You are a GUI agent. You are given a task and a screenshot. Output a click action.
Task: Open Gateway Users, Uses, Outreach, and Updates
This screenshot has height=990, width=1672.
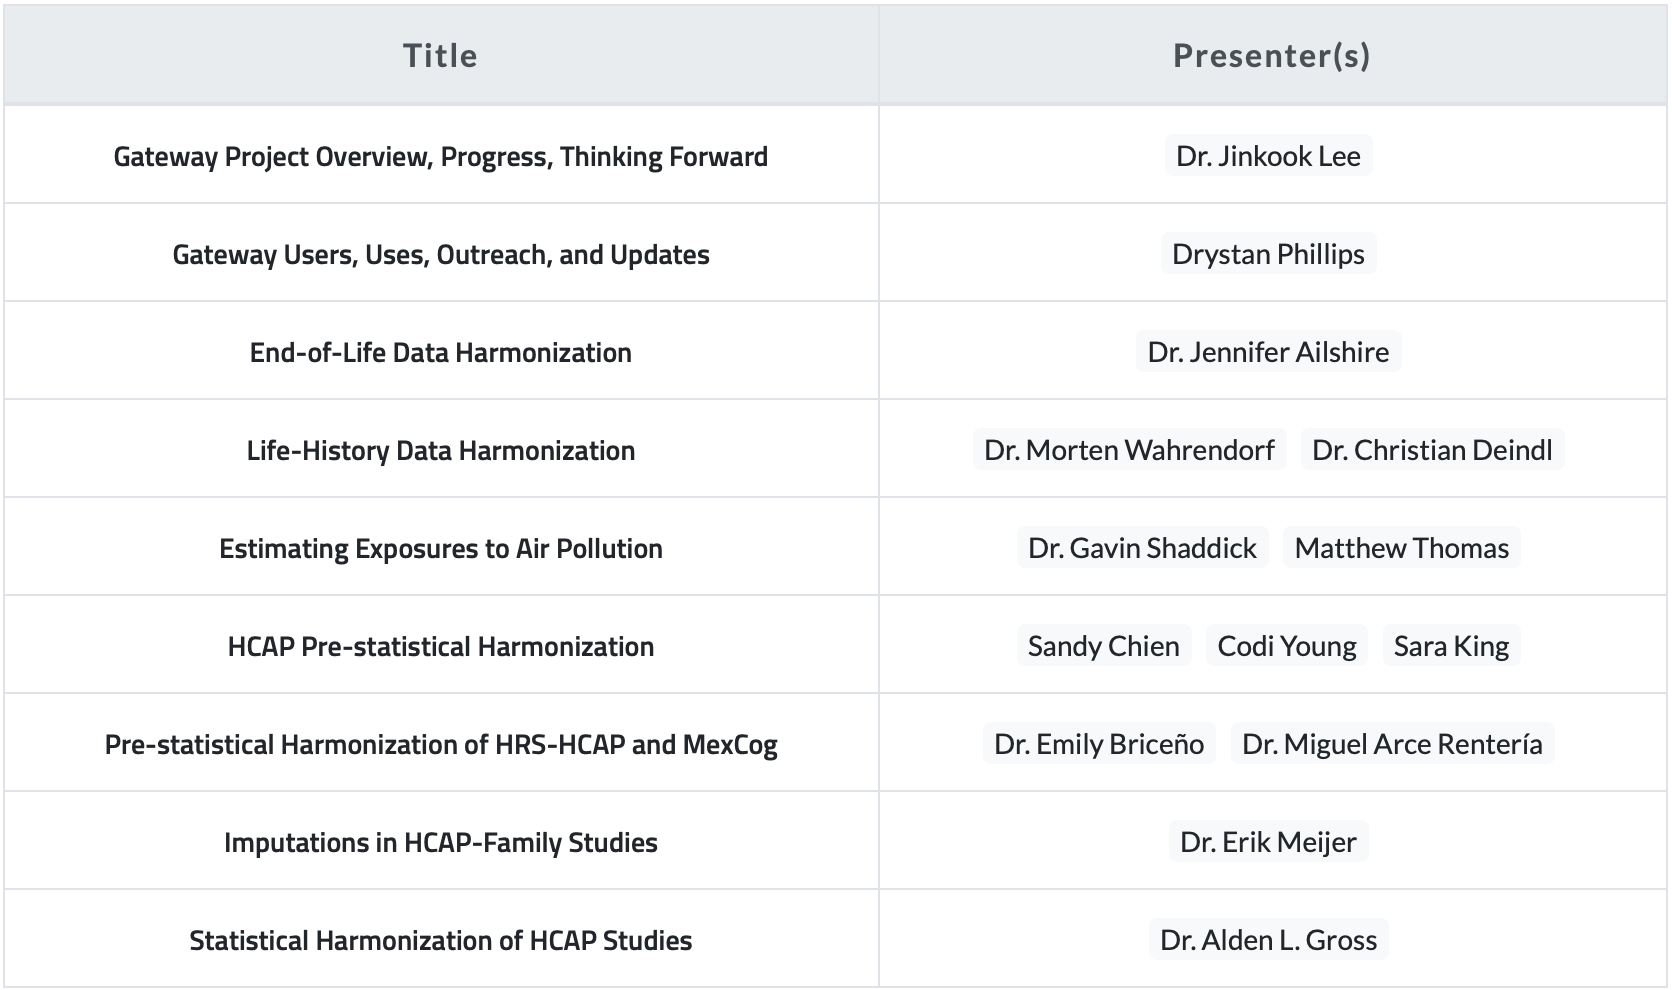pyautogui.click(x=441, y=255)
